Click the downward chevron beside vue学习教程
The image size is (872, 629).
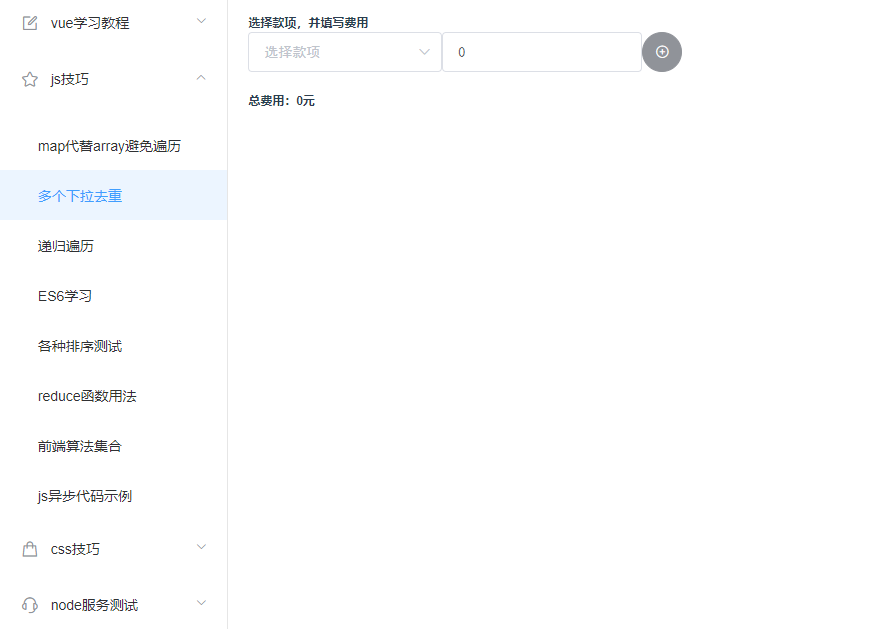tap(200, 20)
